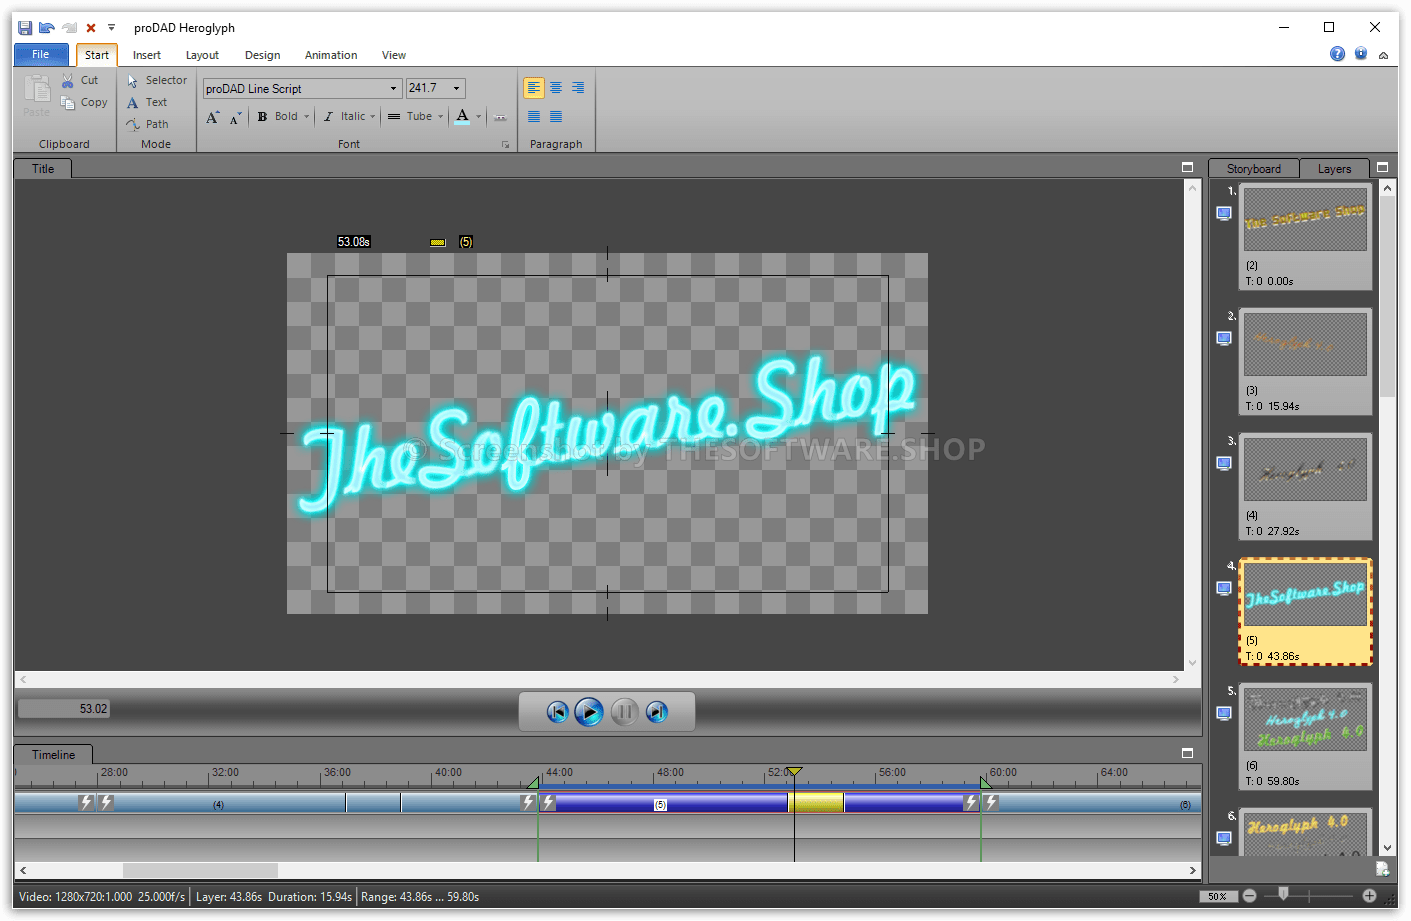Click the Selector mode button

157,80
